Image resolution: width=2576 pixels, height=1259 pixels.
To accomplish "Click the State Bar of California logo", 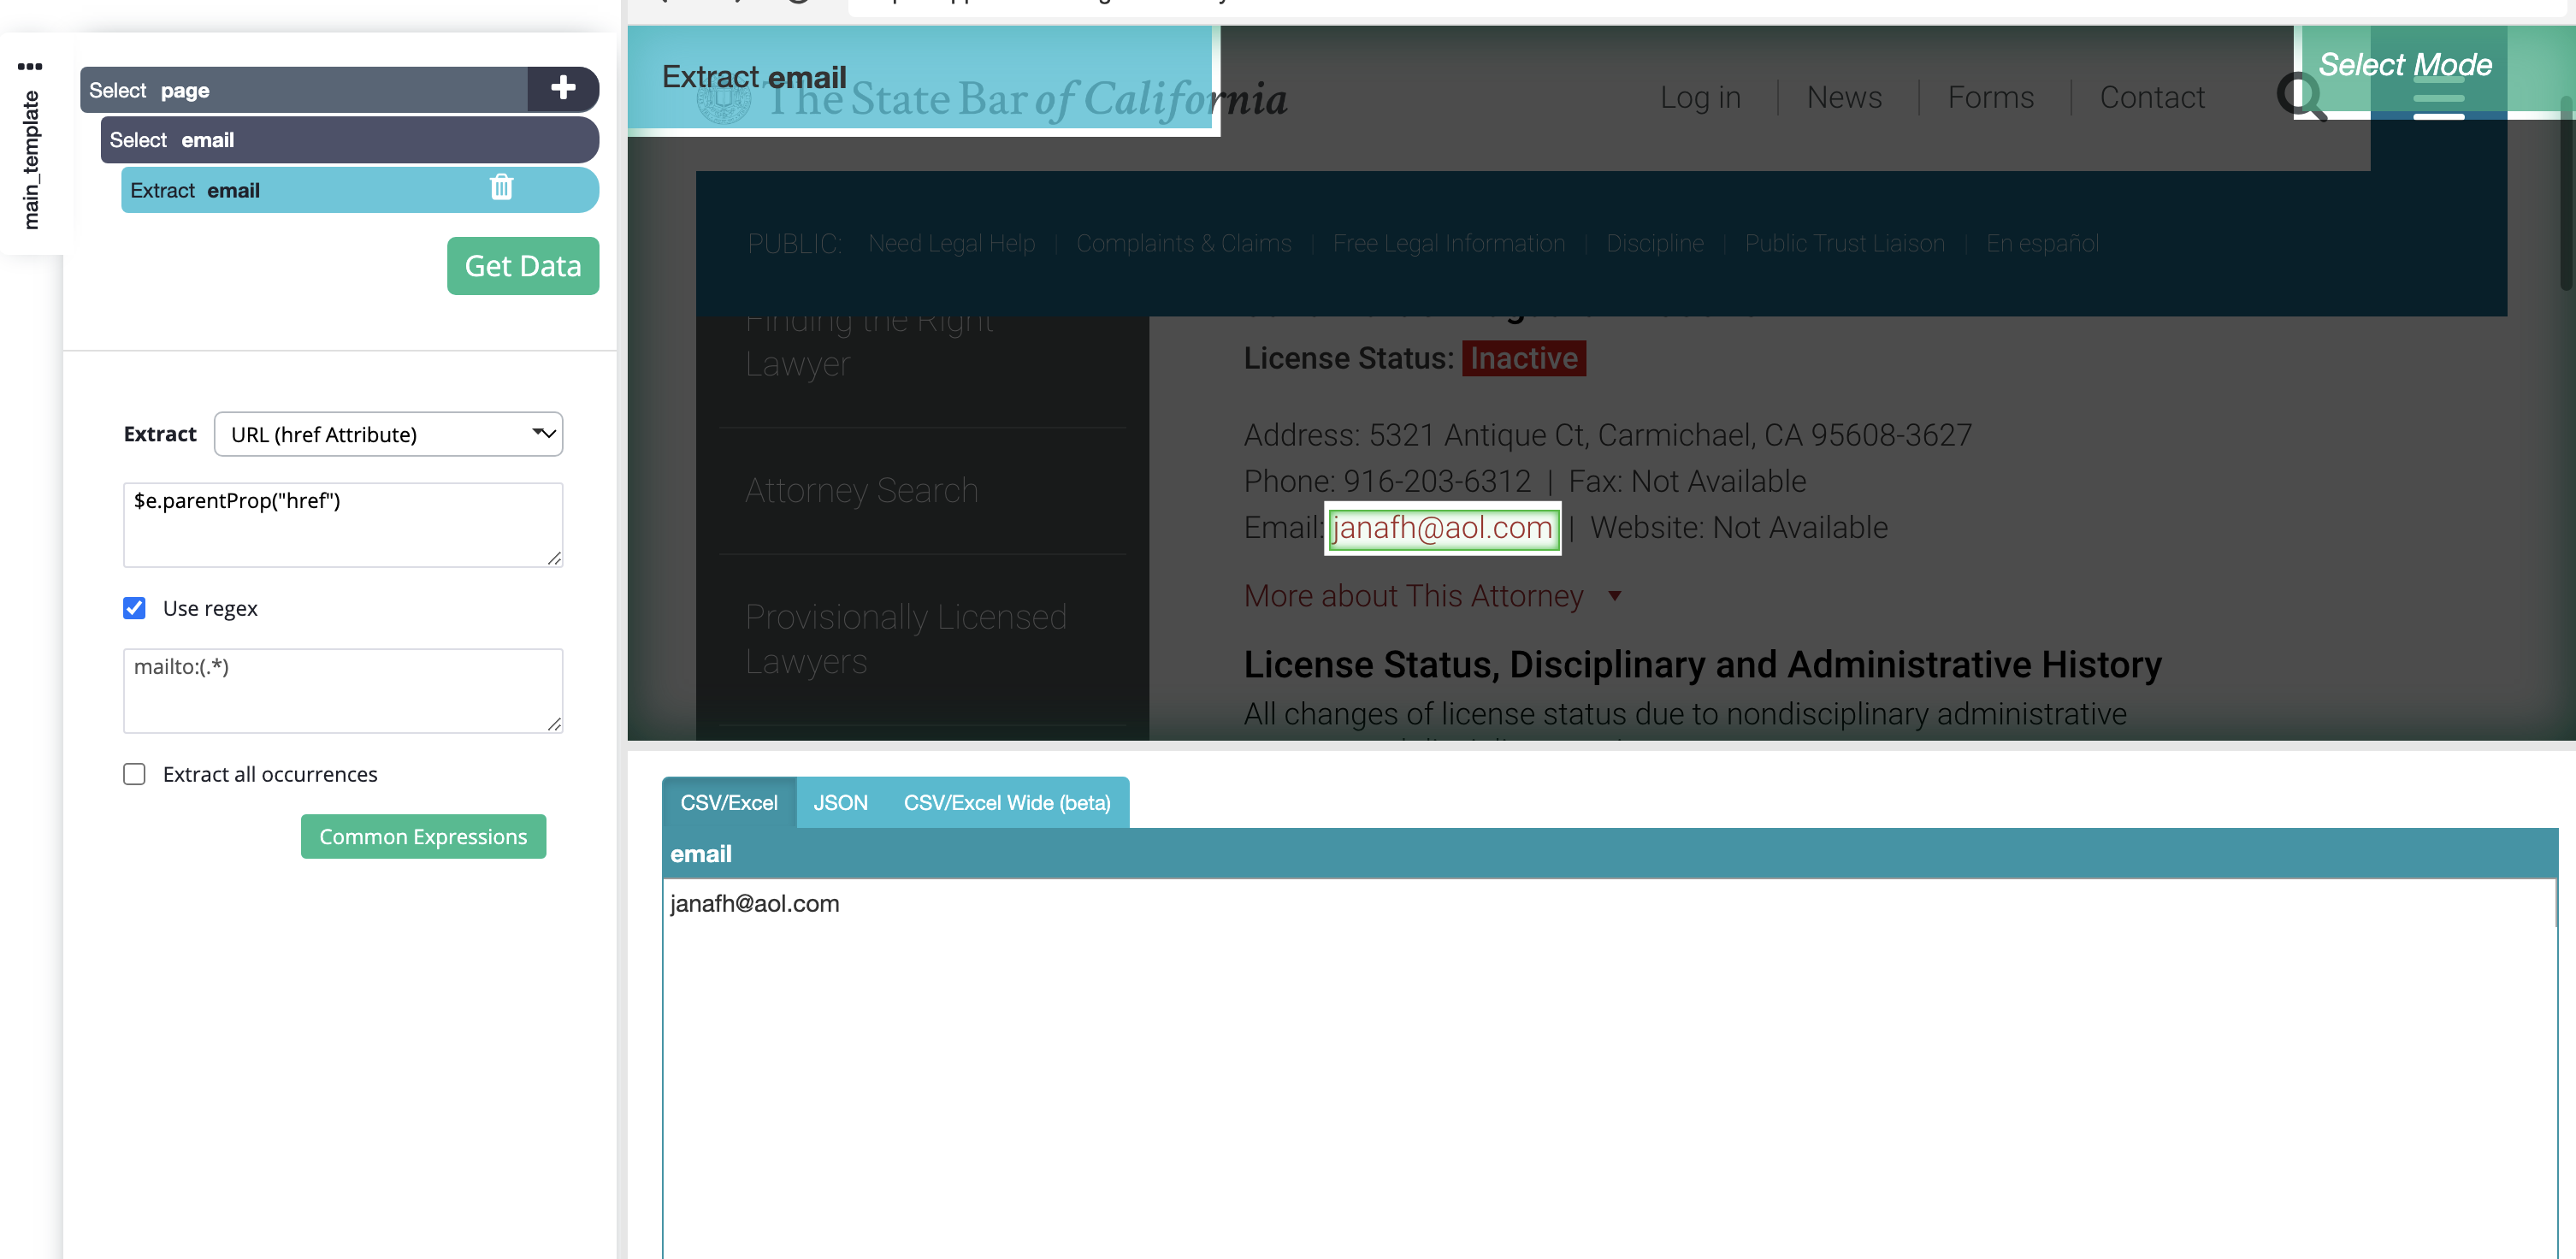I will (992, 100).
